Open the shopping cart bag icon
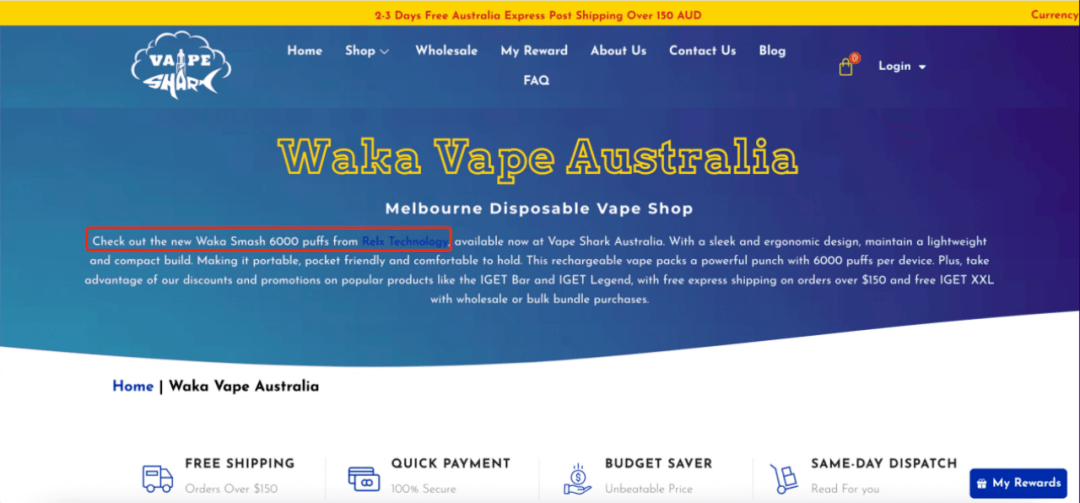The image size is (1080, 503). pos(846,67)
